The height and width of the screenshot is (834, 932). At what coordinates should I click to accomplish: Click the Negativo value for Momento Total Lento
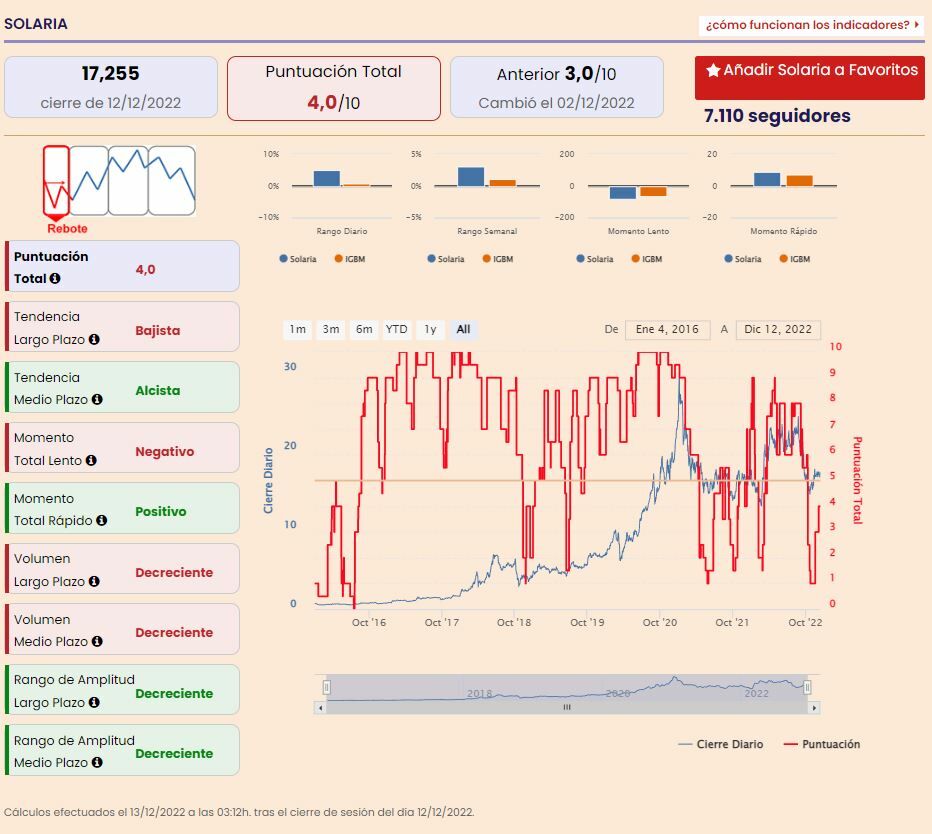pos(165,452)
